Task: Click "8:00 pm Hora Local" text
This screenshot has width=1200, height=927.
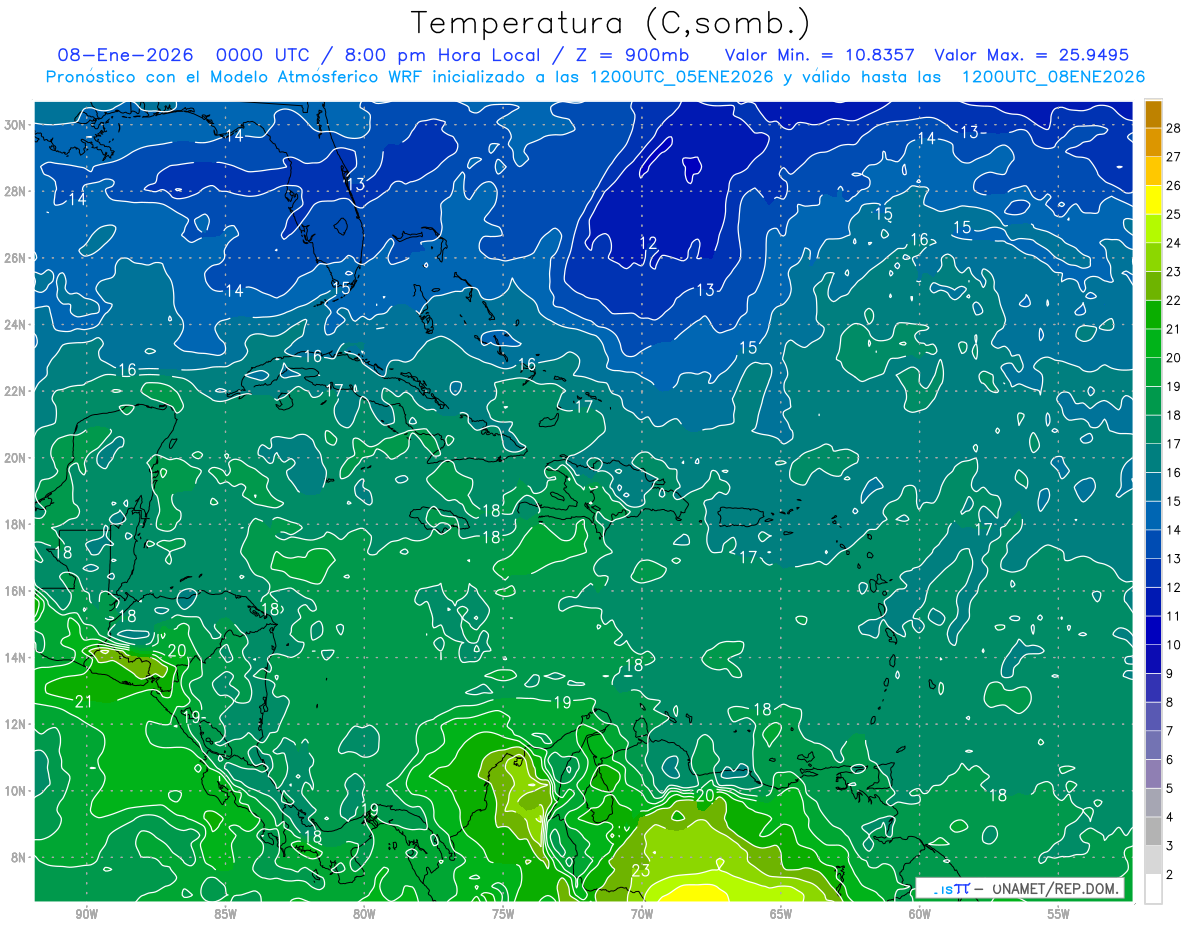Action: tap(444, 55)
